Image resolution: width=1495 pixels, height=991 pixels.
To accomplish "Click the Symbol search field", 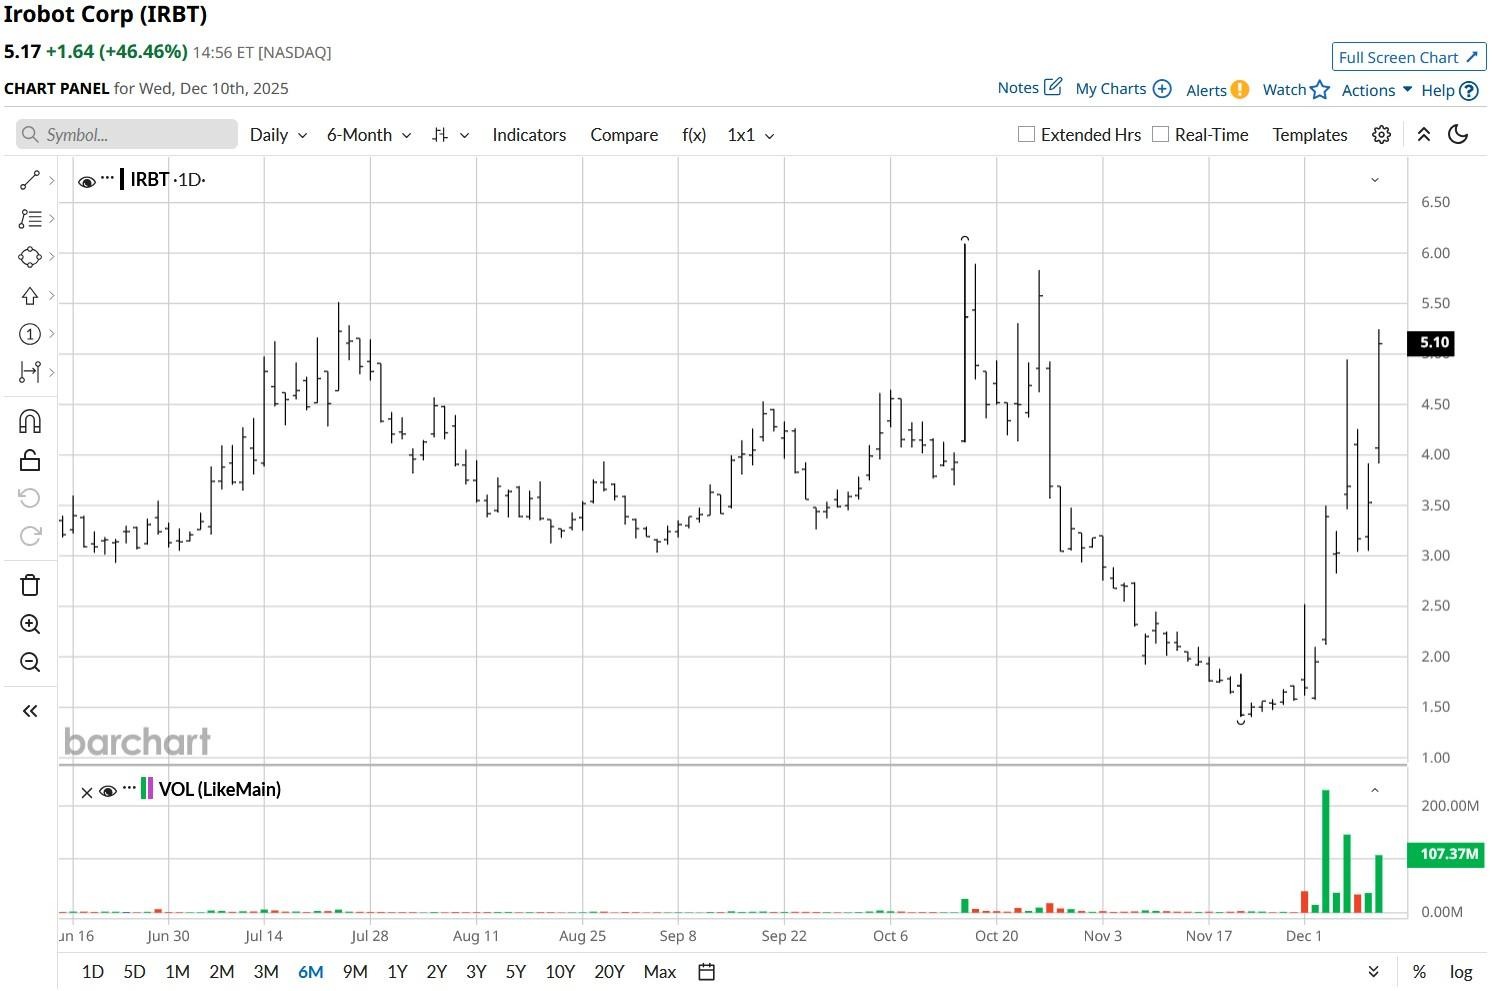I will tap(127, 135).
